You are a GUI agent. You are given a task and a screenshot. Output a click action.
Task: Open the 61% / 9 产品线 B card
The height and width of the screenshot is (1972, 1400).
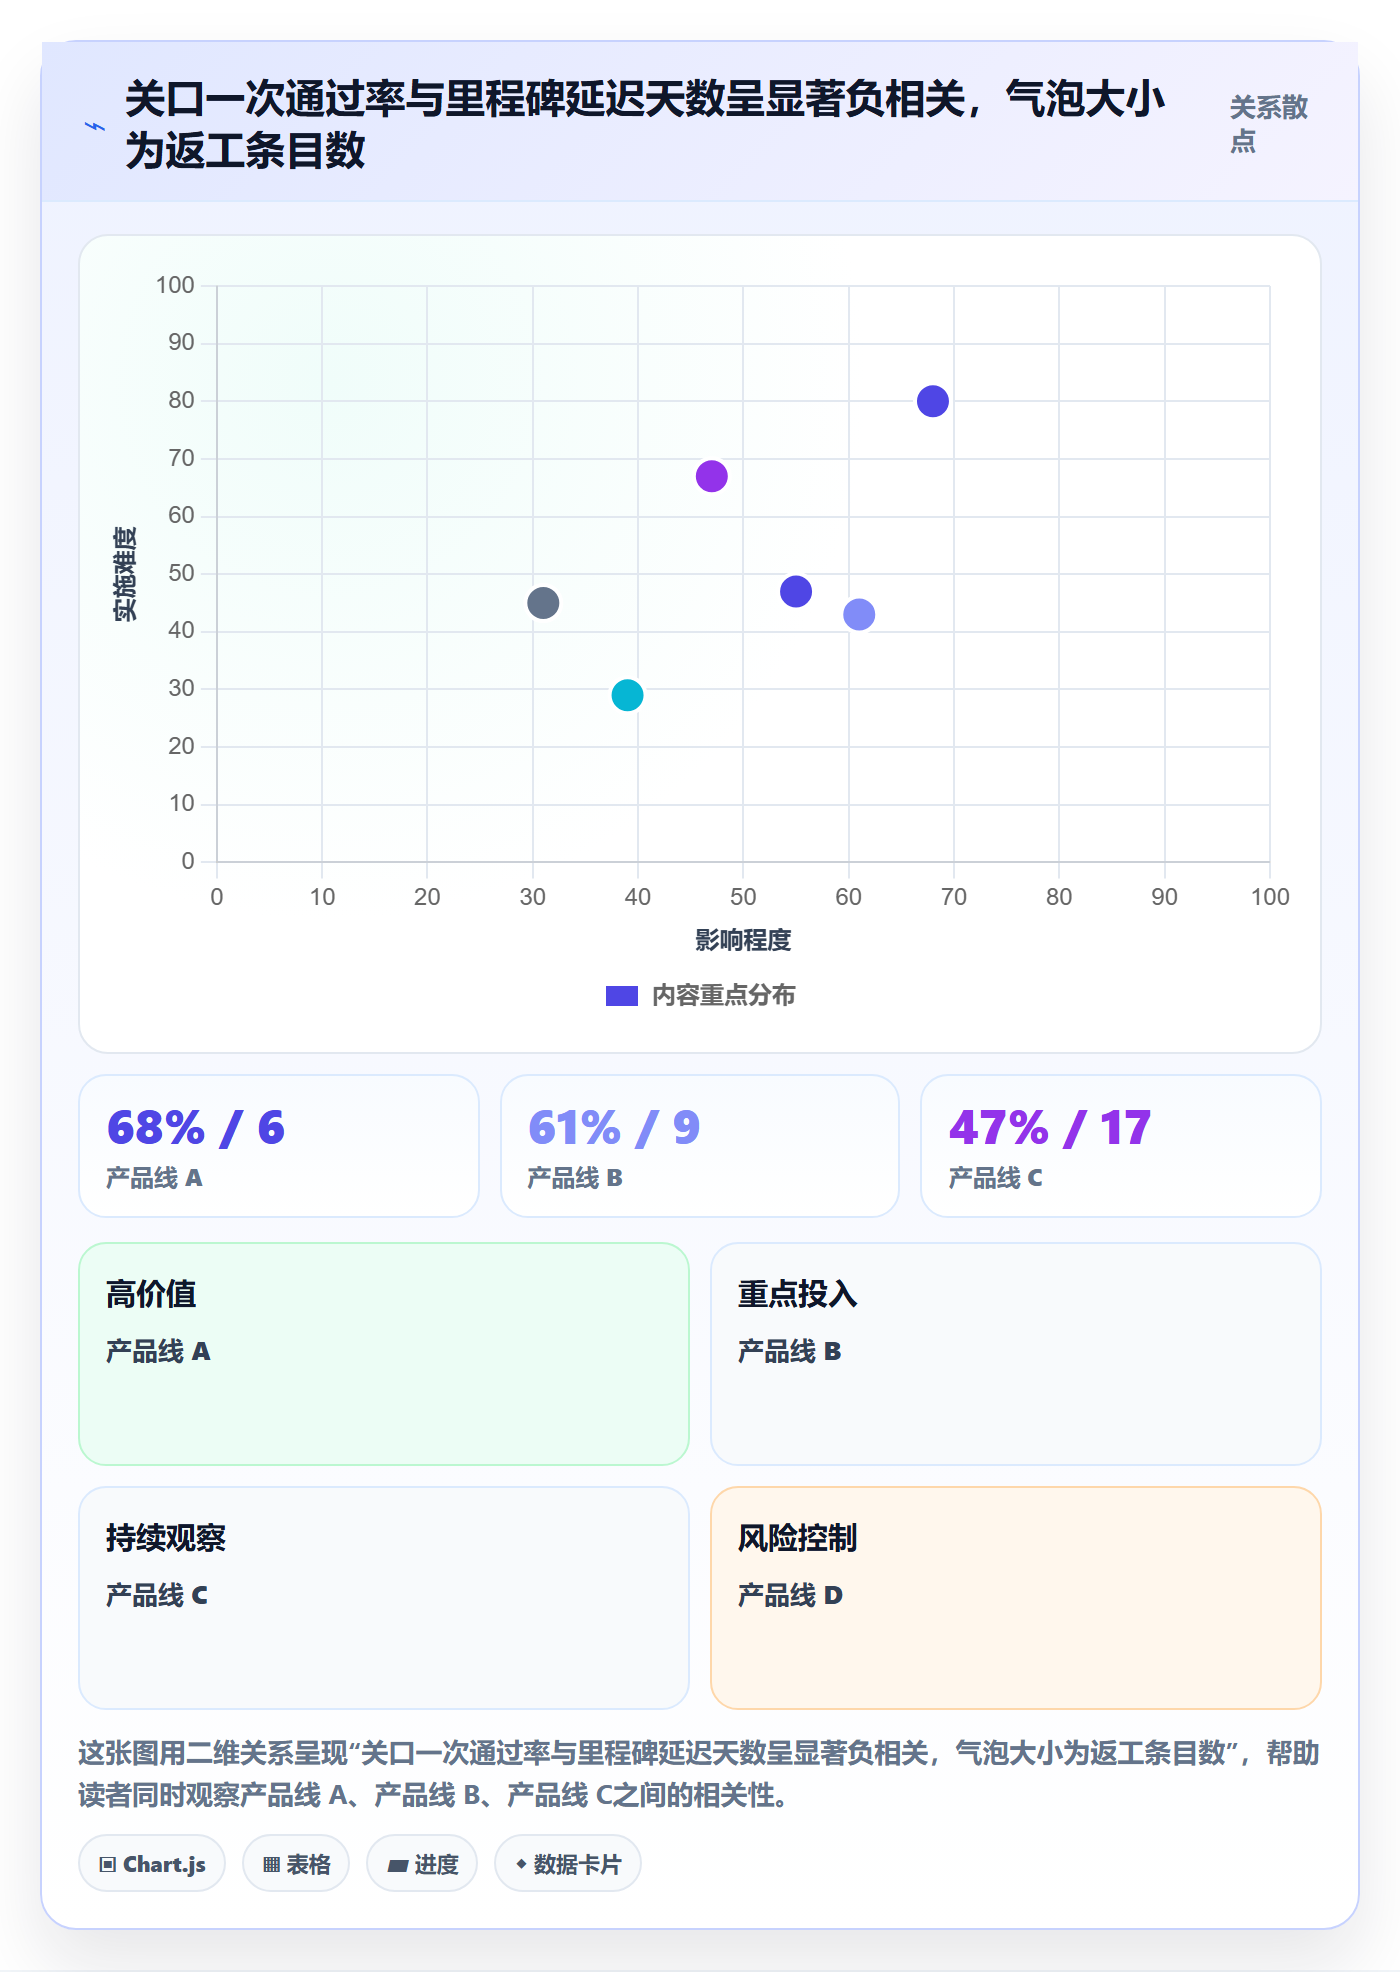coord(700,1146)
